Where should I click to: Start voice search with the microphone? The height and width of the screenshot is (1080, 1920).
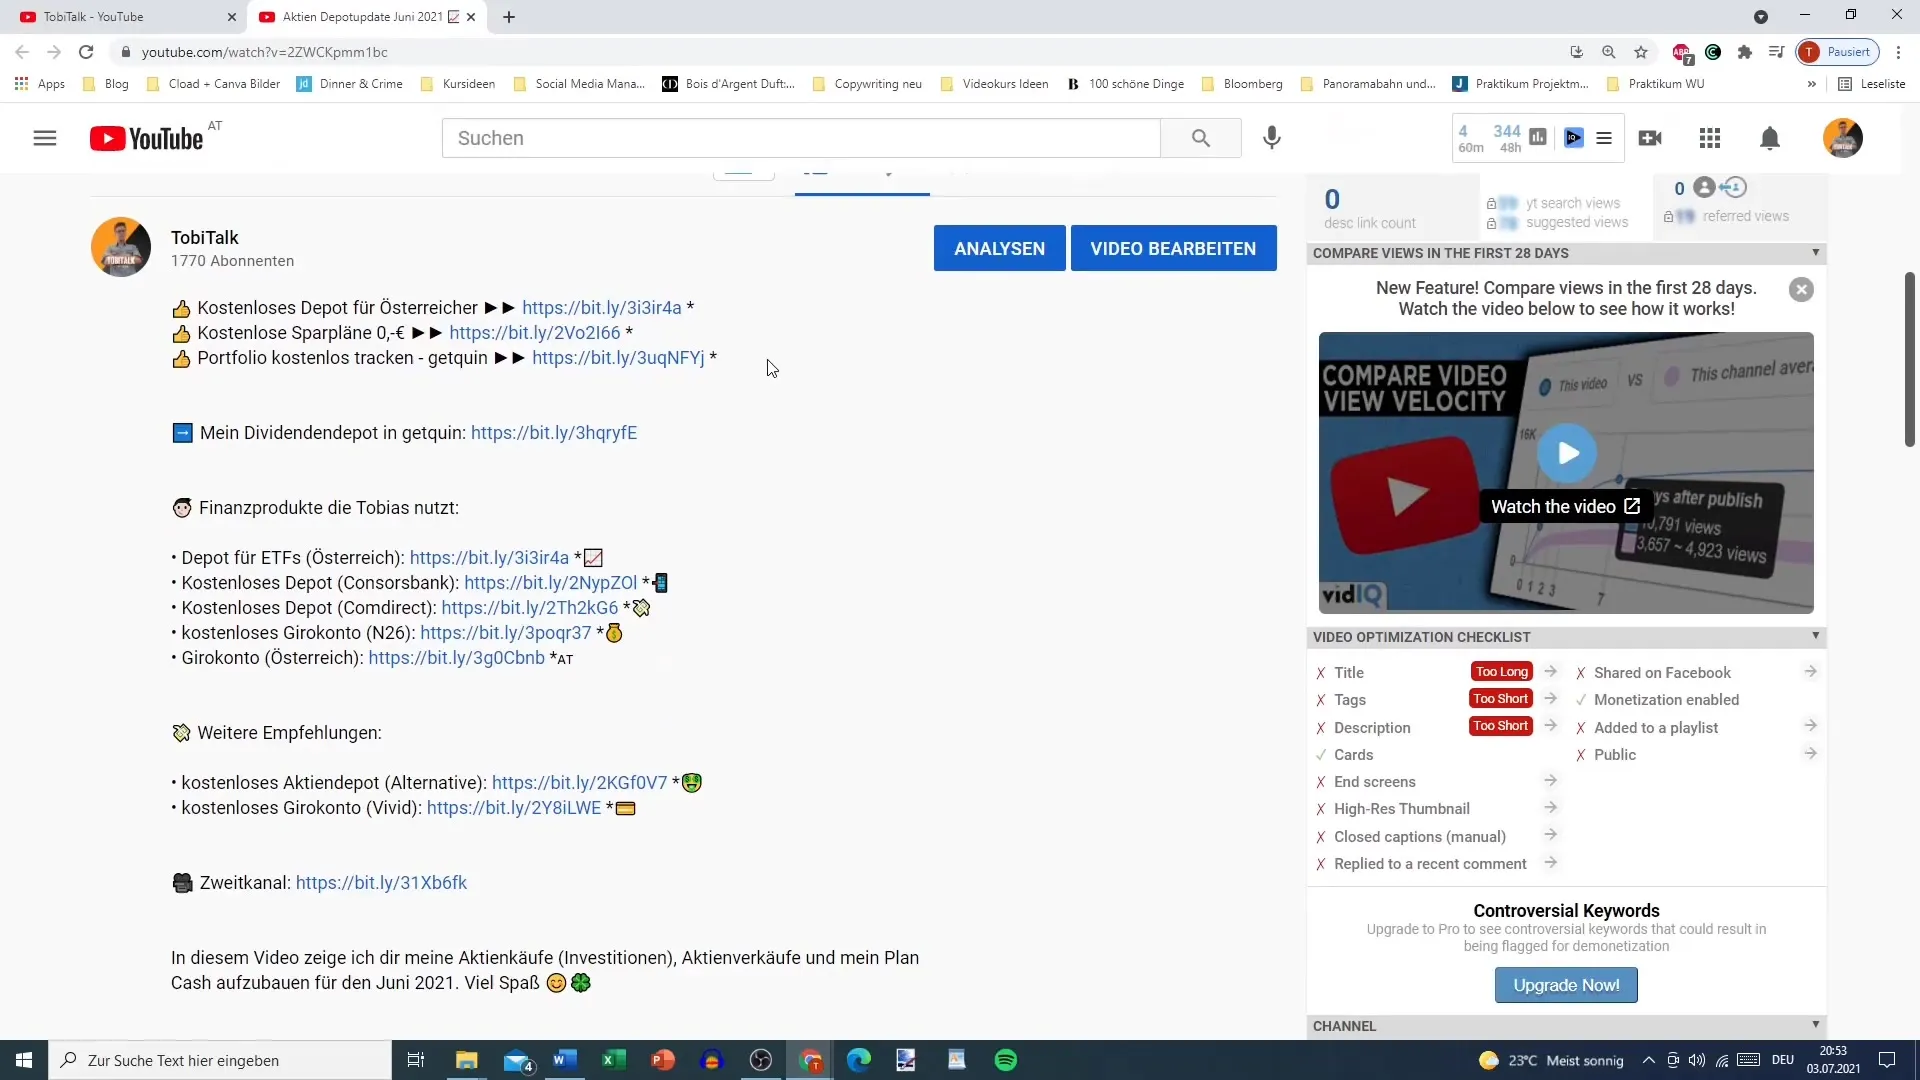pyautogui.click(x=1271, y=138)
